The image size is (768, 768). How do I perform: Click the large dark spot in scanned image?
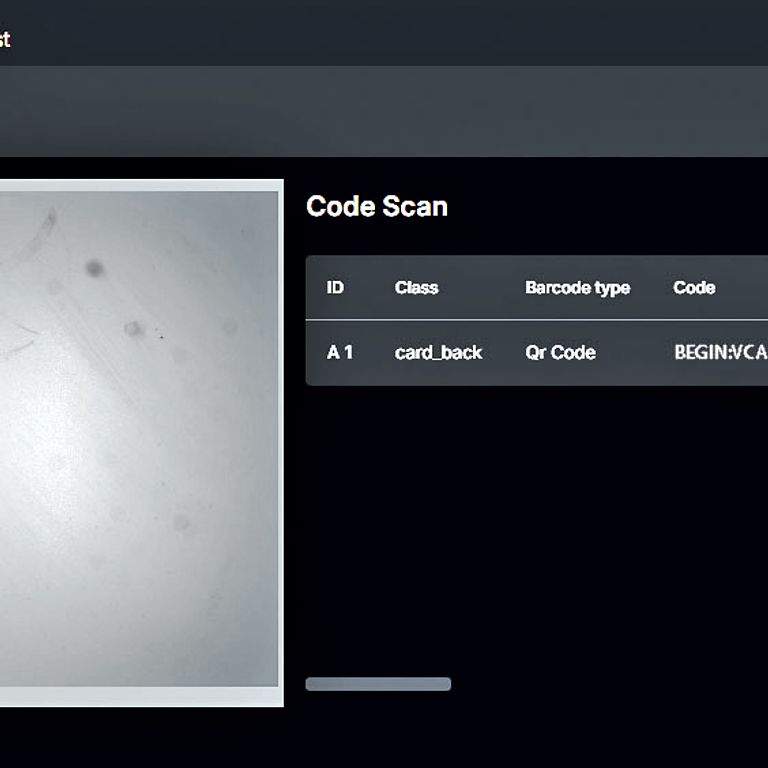94,268
